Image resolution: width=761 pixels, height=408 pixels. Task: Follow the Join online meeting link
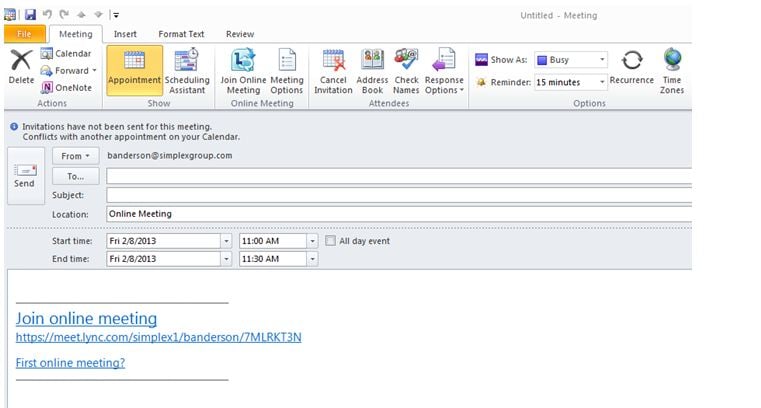[x=86, y=319]
